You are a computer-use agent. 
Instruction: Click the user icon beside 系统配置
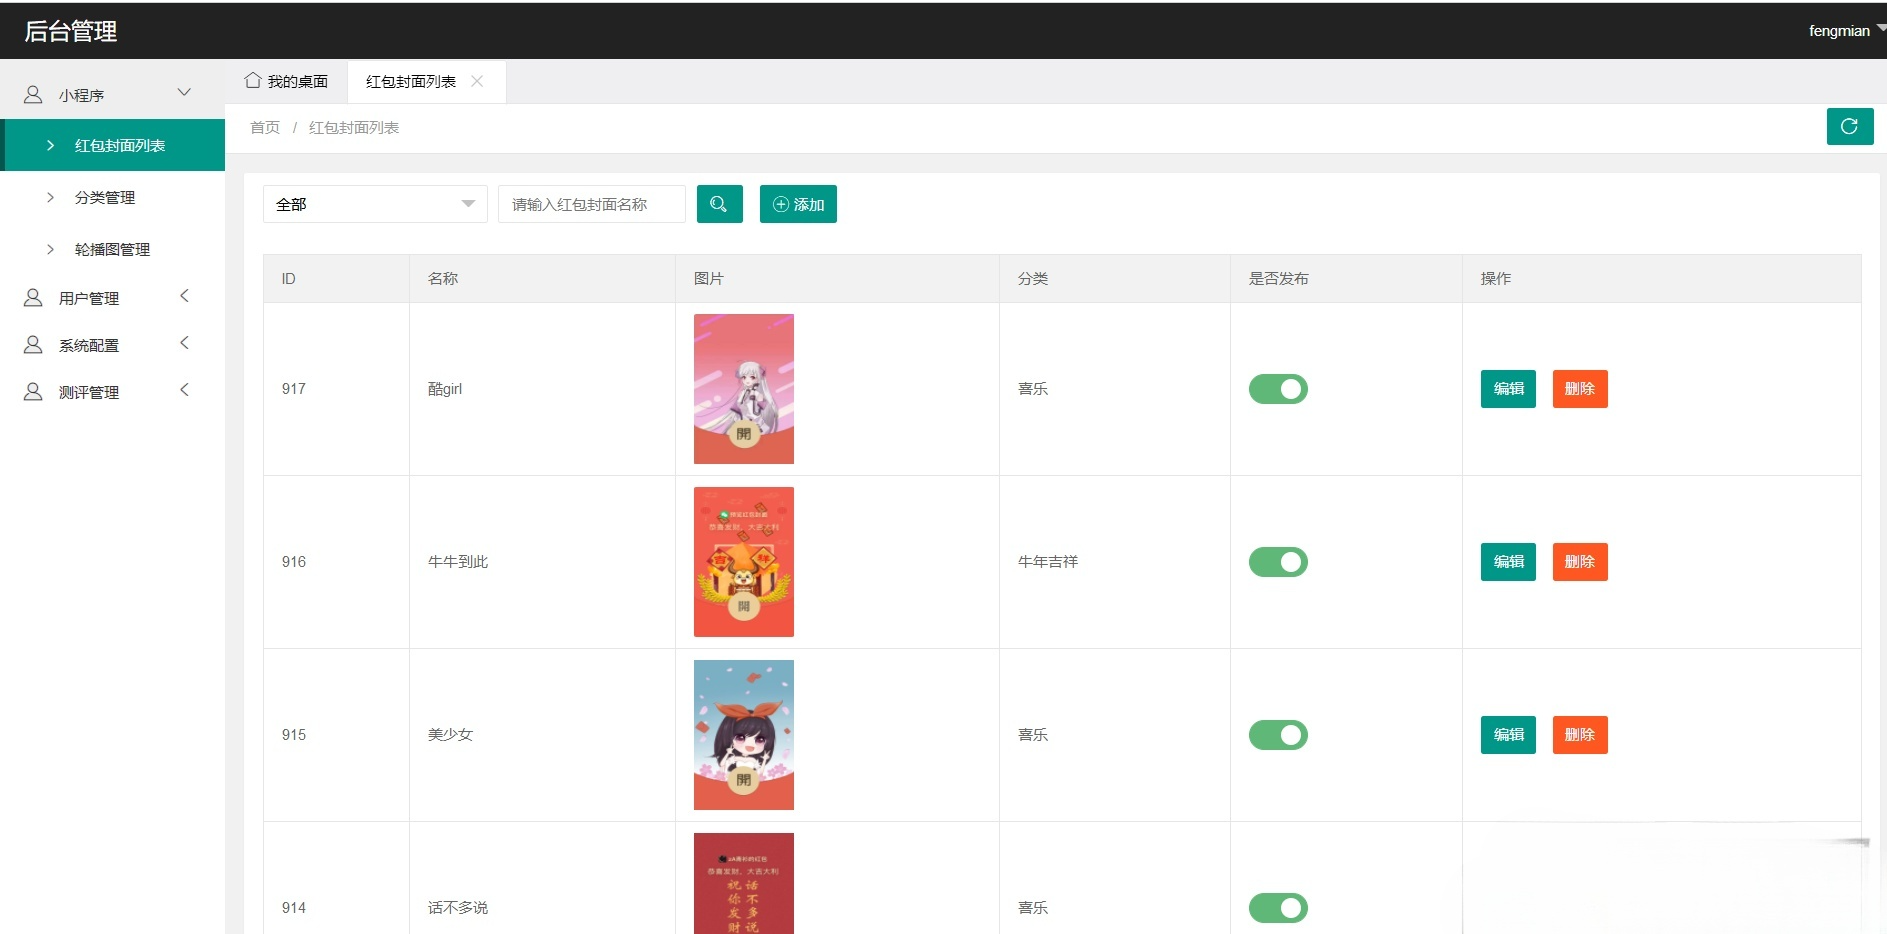pos(33,345)
